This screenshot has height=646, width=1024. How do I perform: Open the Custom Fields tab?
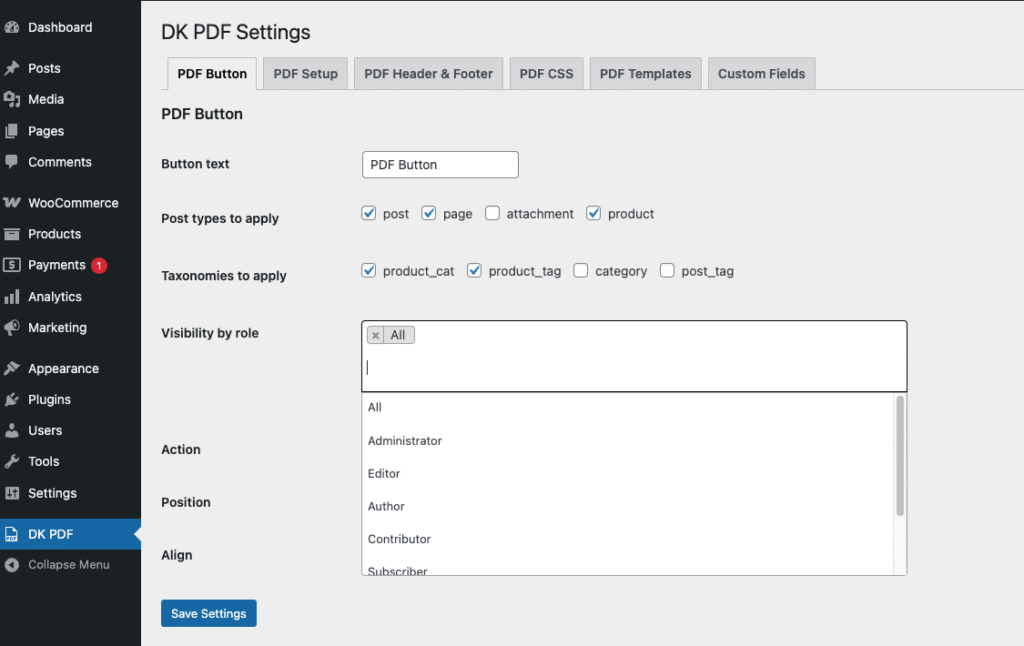pyautogui.click(x=761, y=73)
